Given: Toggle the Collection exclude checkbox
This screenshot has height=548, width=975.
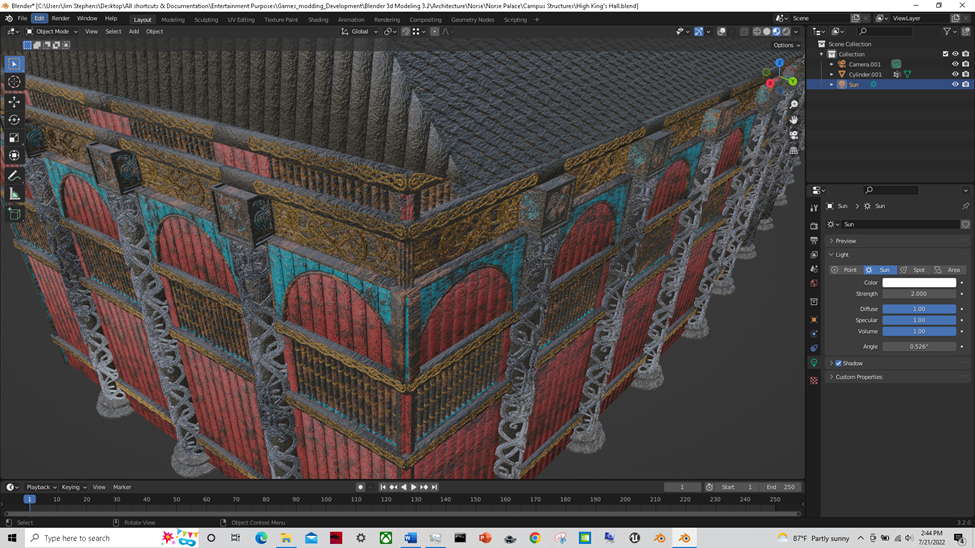Looking at the screenshot, I should [945, 54].
